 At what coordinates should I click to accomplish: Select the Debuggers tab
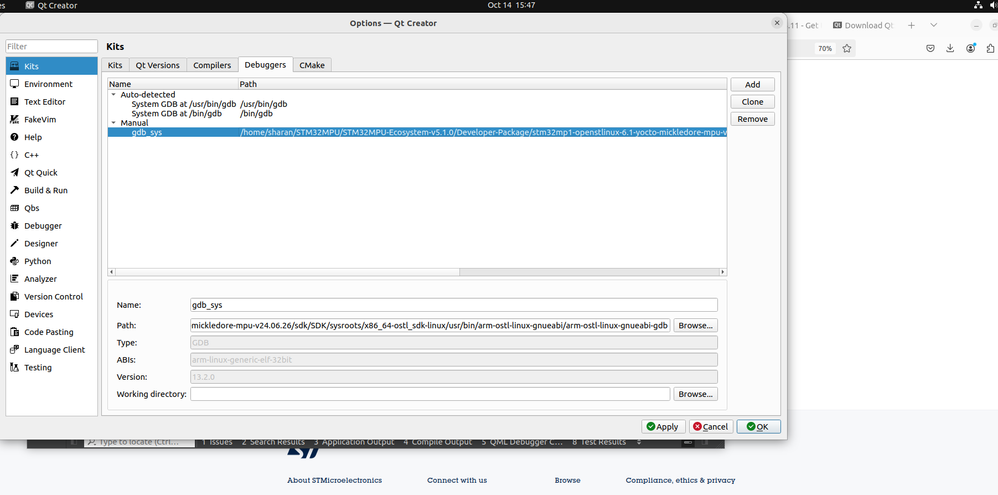265,65
